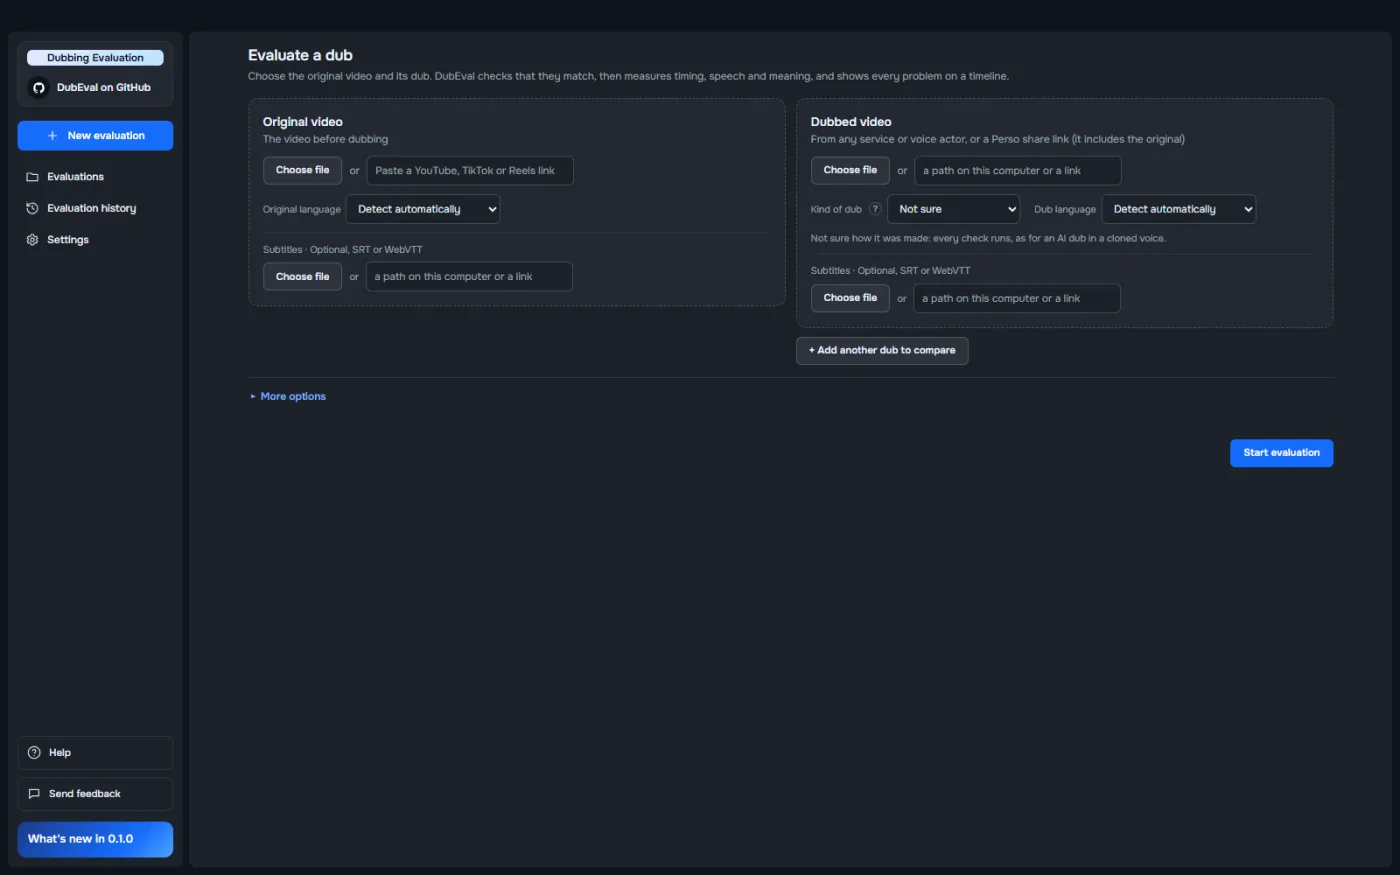Choose file for Original video subtitles
The height and width of the screenshot is (875, 1400).
point(302,277)
